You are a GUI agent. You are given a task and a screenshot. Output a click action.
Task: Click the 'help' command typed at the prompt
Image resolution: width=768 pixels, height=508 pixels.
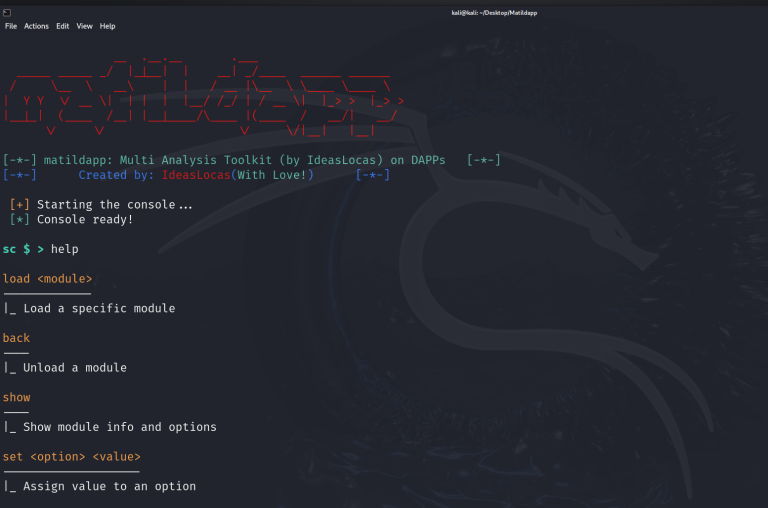click(65, 249)
